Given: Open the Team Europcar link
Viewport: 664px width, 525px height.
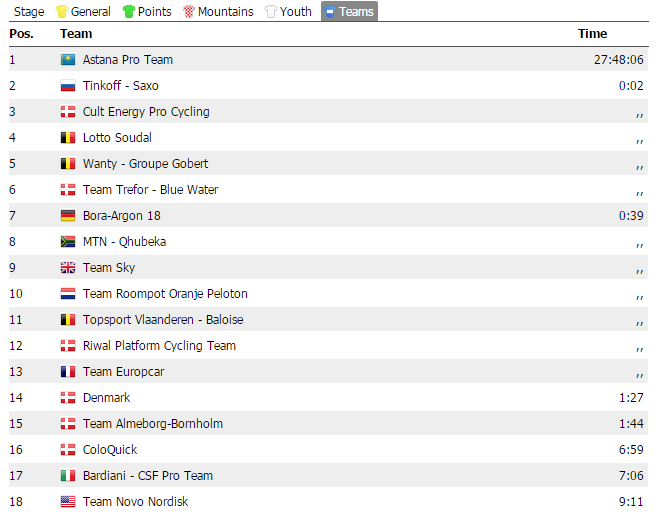Looking at the screenshot, I should coord(124,372).
